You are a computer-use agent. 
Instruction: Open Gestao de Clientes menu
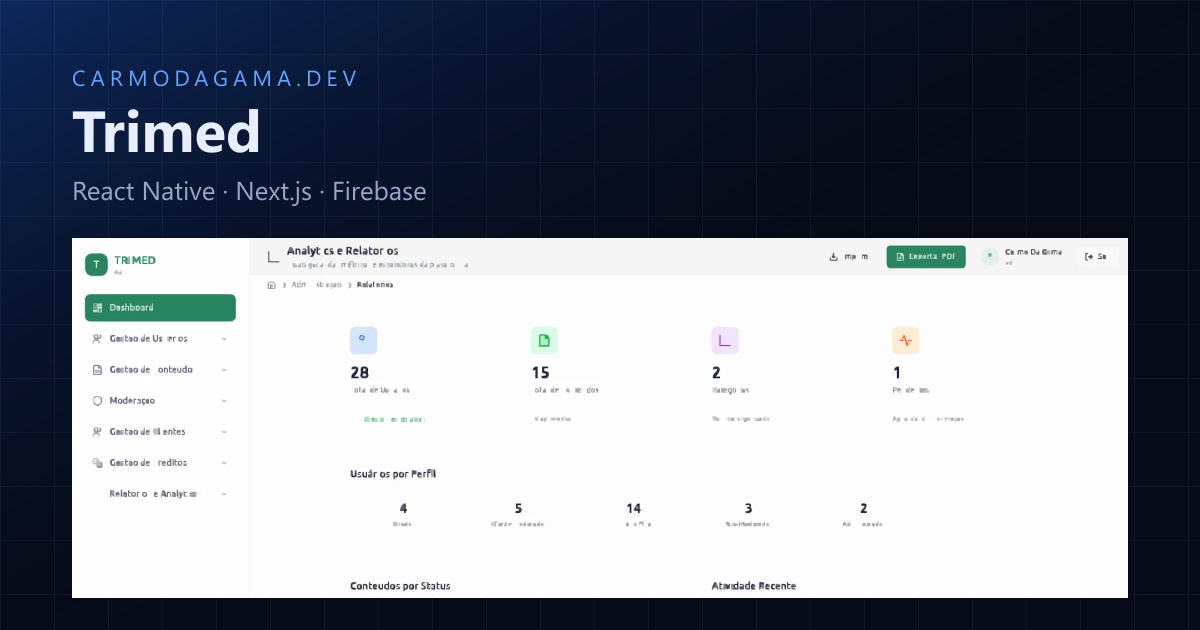tap(160, 432)
